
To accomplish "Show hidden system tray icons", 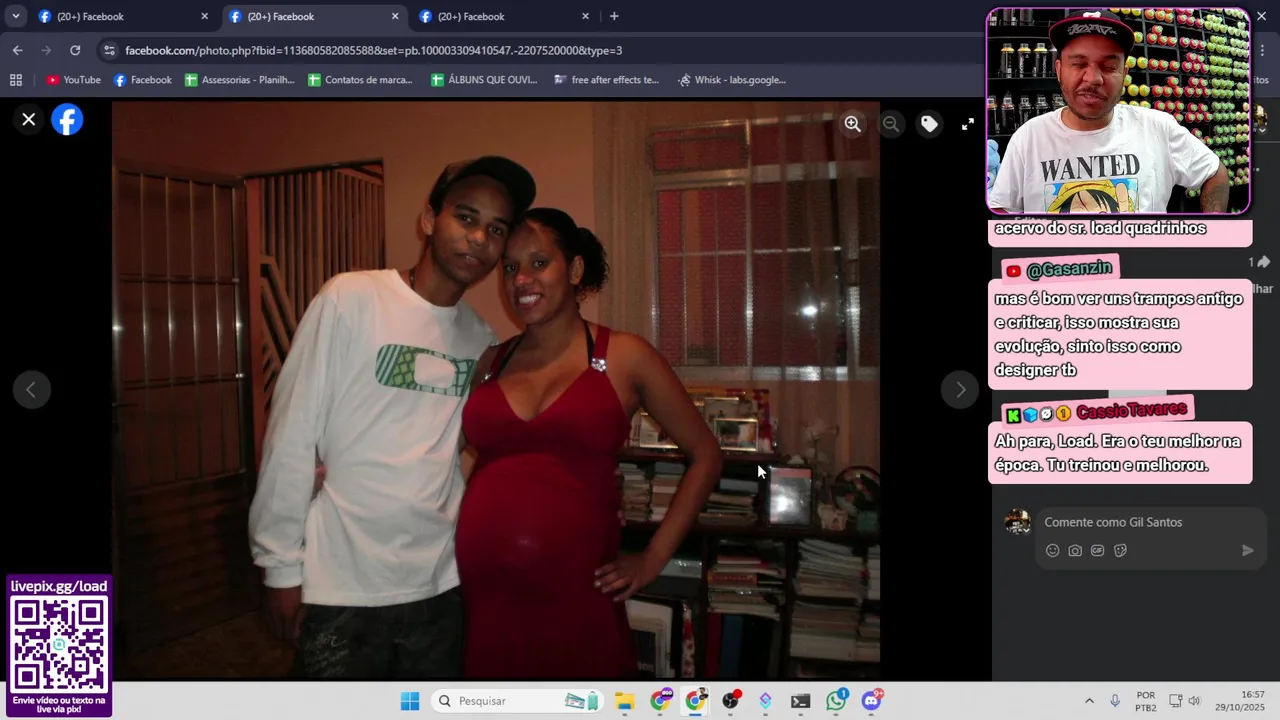I will pyautogui.click(x=1089, y=701).
